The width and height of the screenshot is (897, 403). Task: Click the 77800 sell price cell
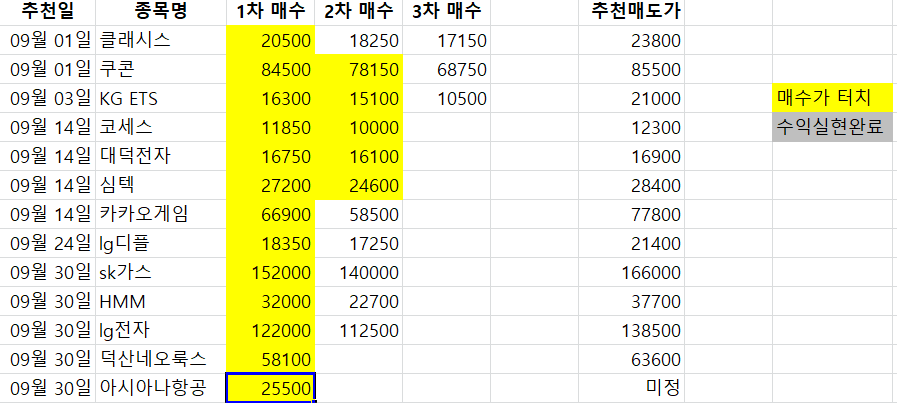(x=632, y=214)
